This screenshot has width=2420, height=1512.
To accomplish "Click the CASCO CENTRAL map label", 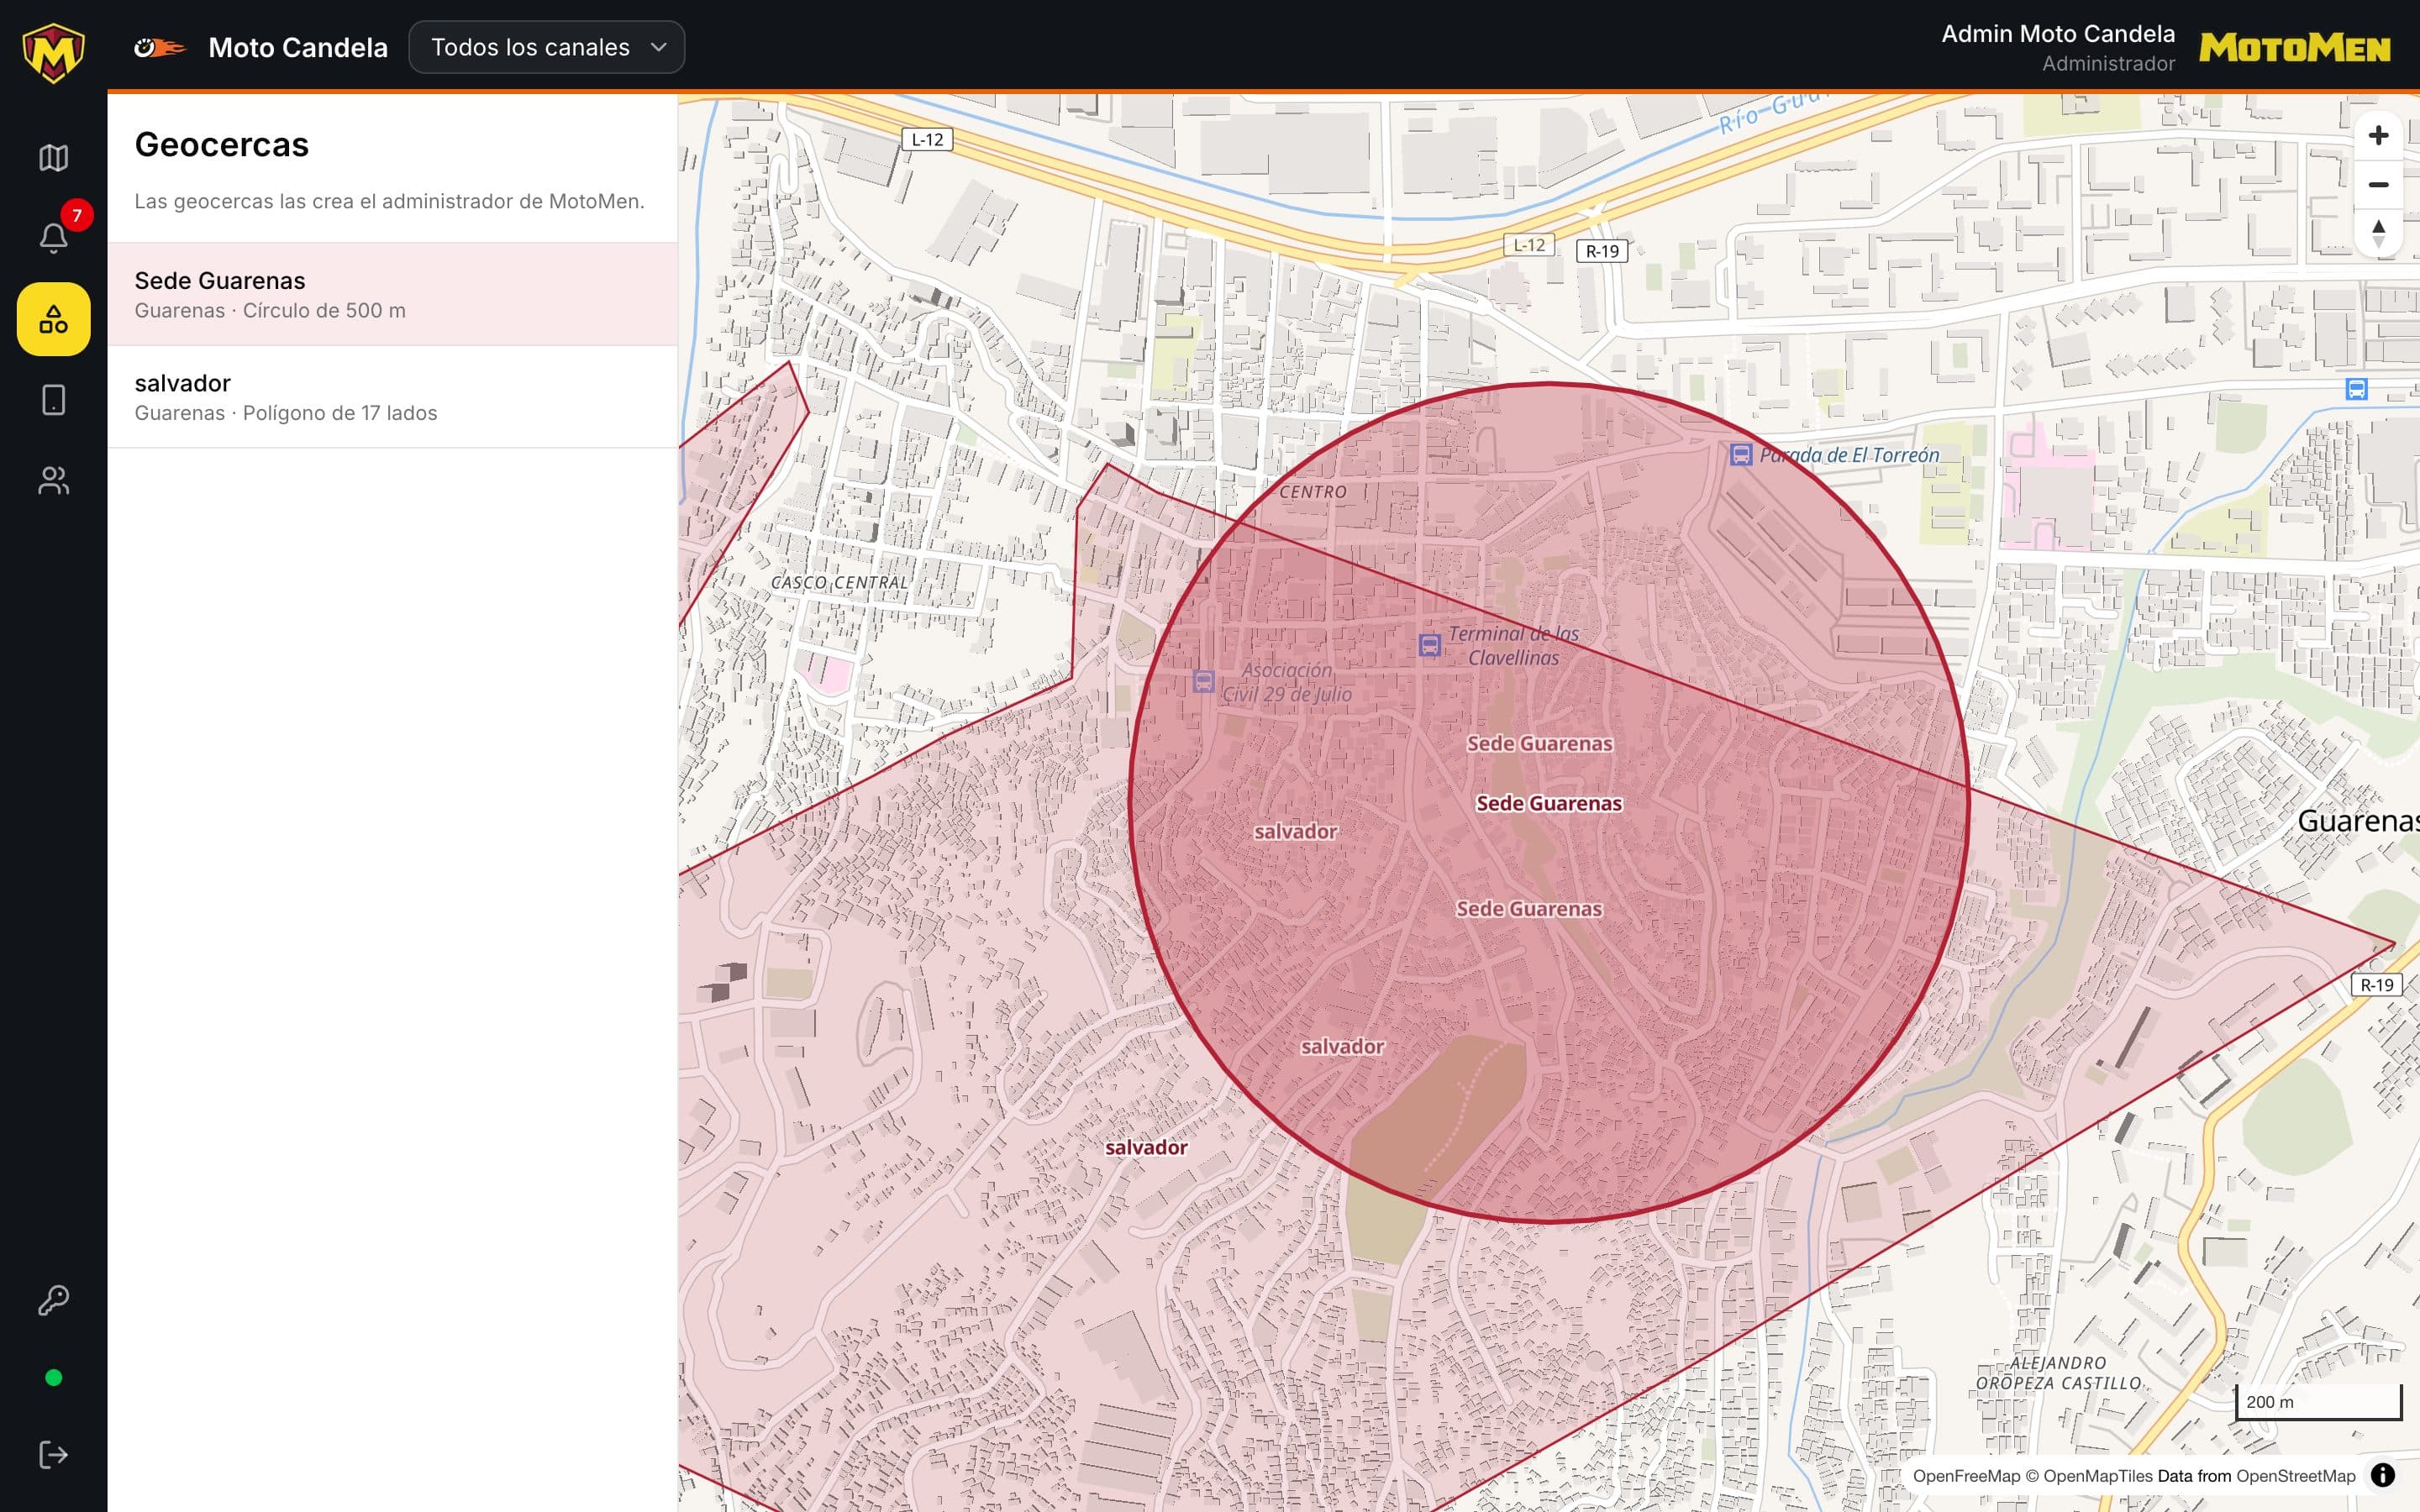I will (x=839, y=582).
